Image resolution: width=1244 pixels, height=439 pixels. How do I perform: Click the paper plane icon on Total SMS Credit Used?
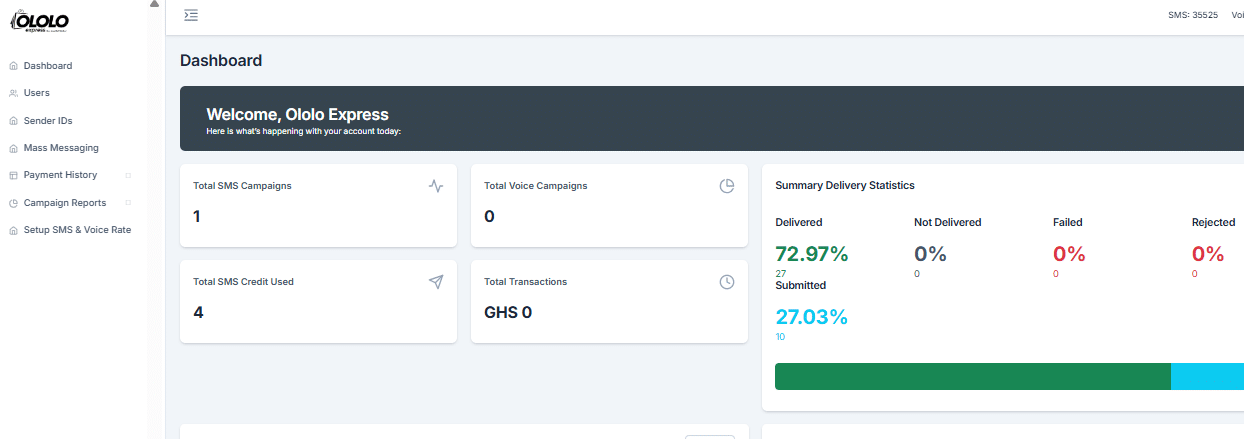[x=436, y=282]
